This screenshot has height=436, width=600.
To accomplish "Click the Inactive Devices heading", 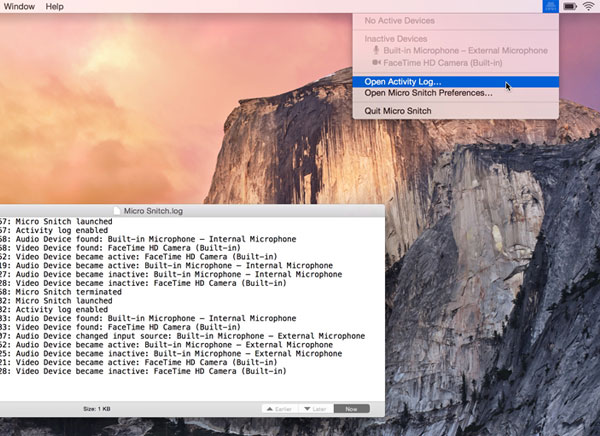I will (396, 39).
